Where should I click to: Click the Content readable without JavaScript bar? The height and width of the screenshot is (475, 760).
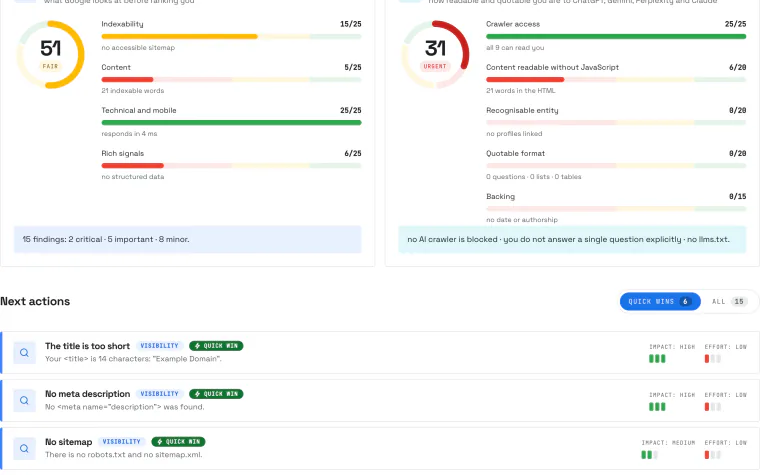coord(616,79)
